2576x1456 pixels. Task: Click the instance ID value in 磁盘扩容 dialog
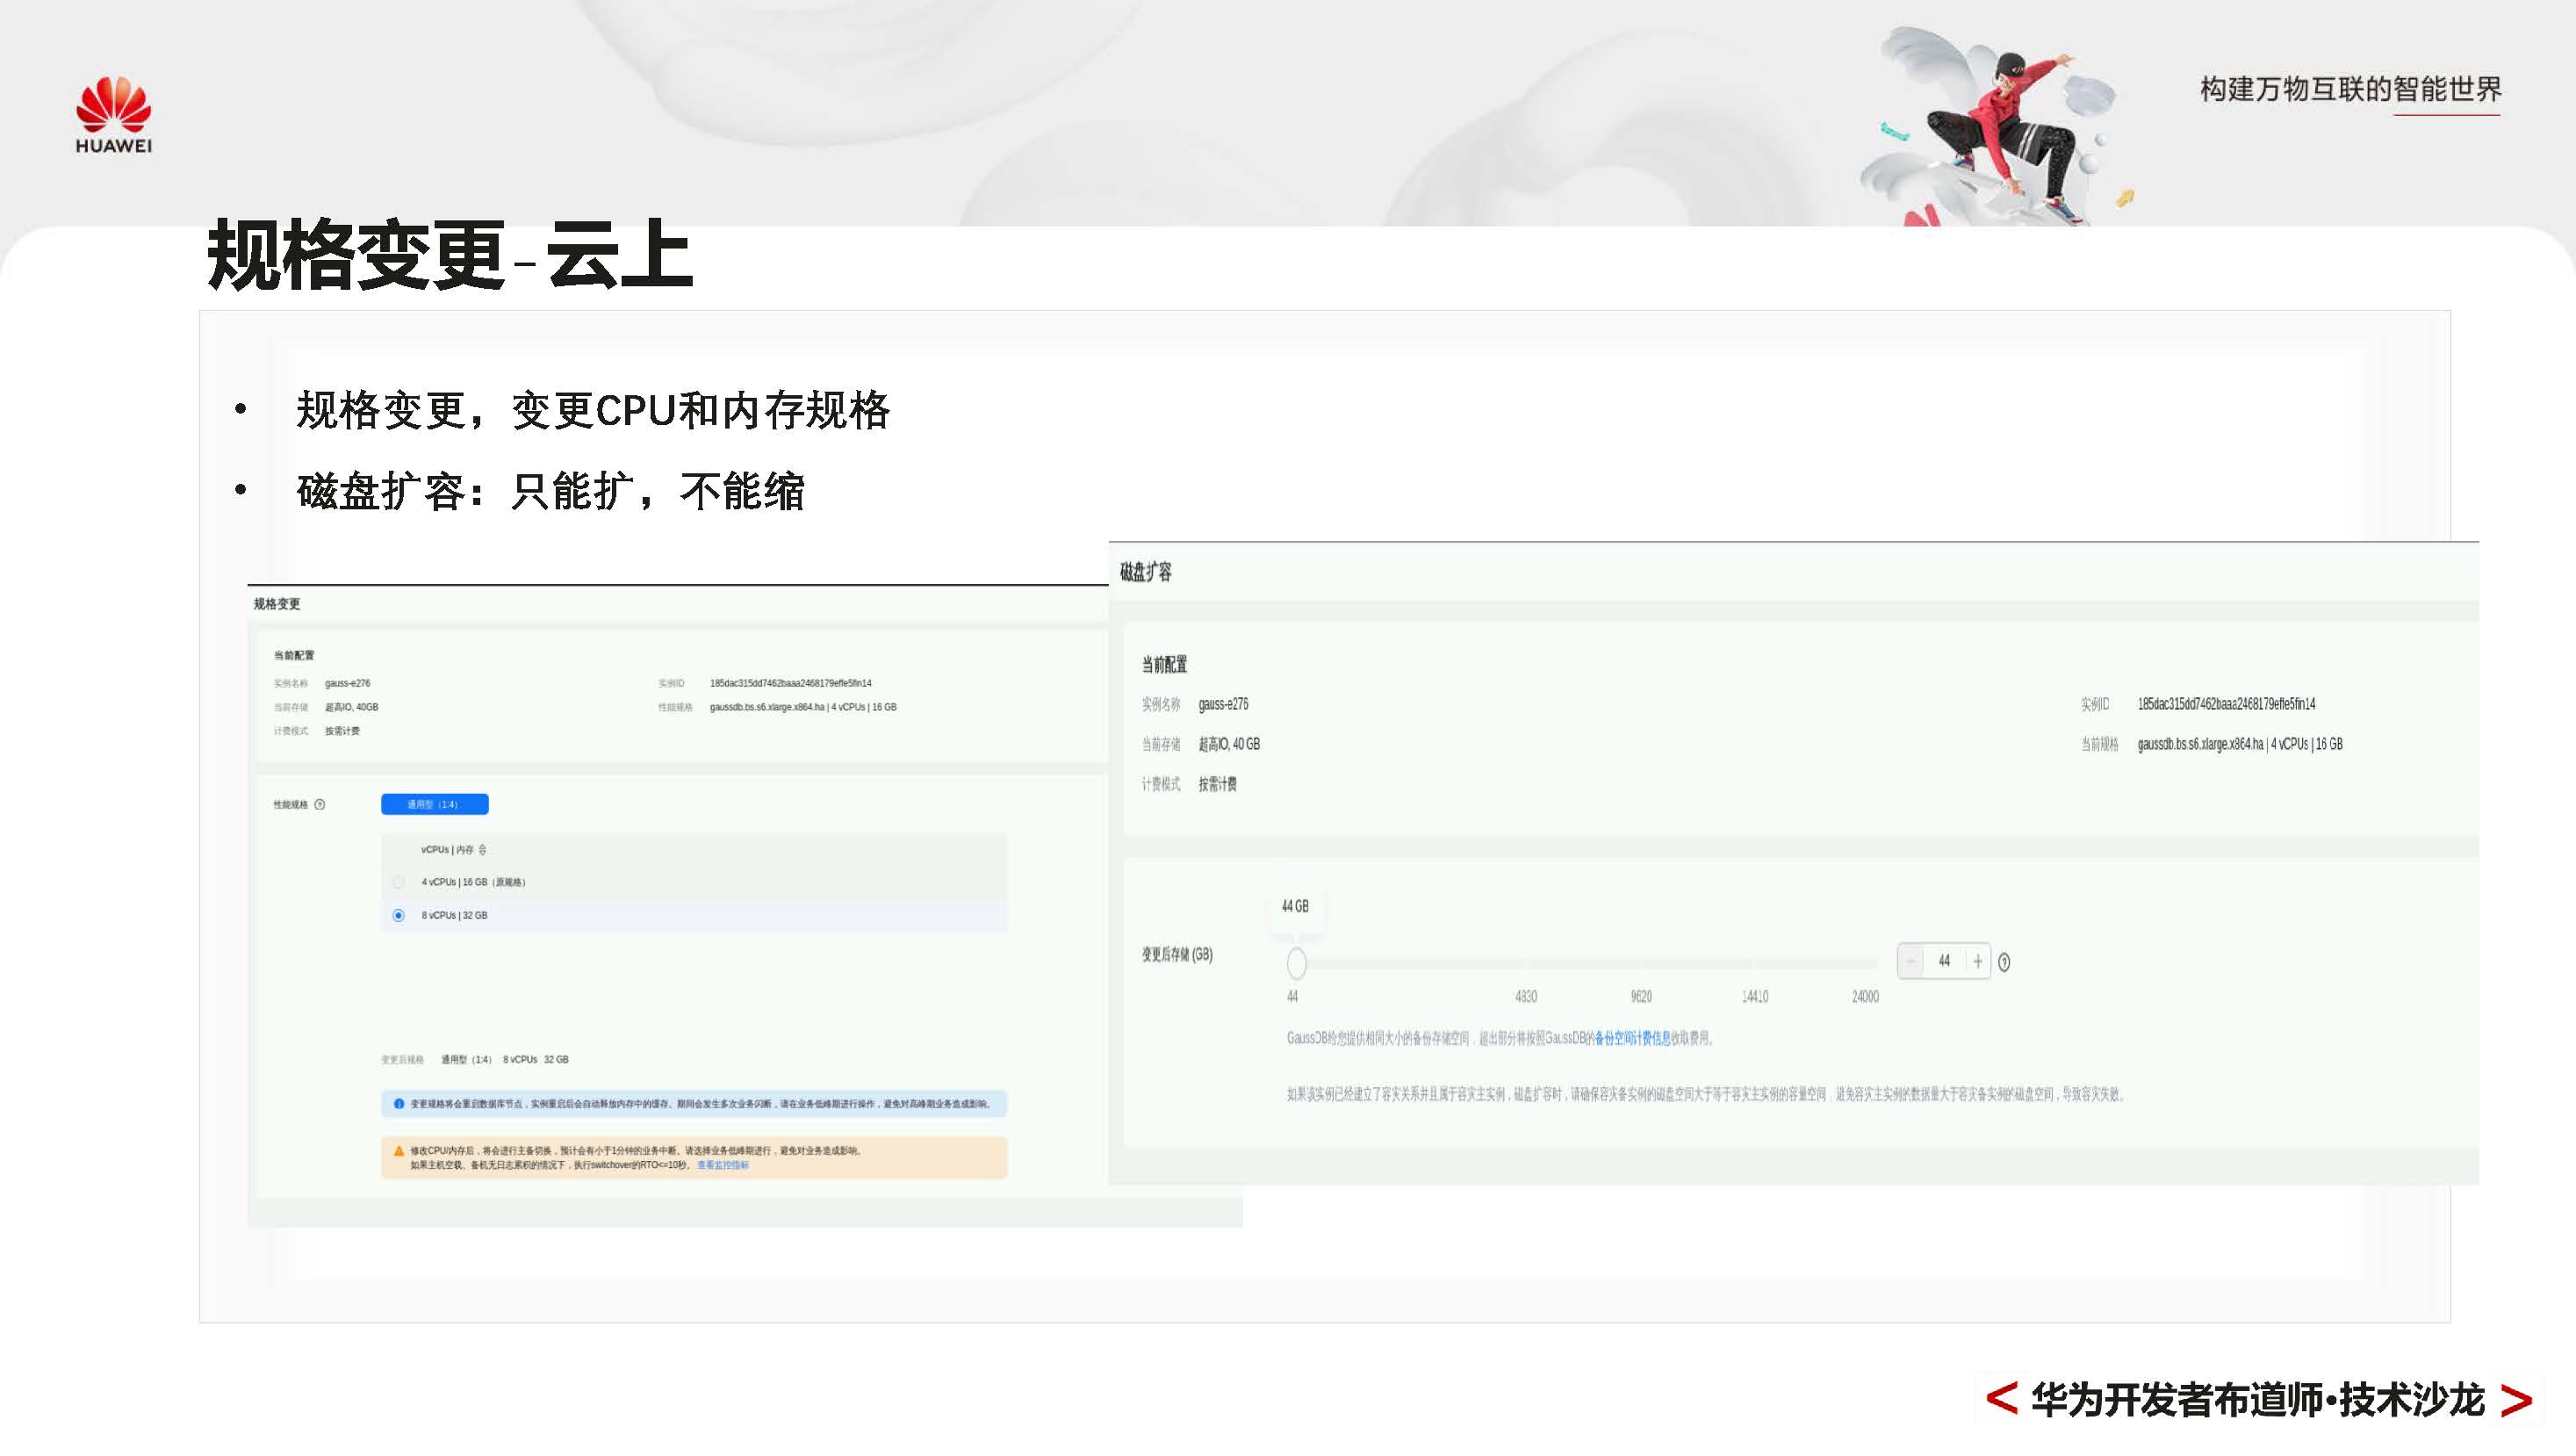coord(2225,704)
